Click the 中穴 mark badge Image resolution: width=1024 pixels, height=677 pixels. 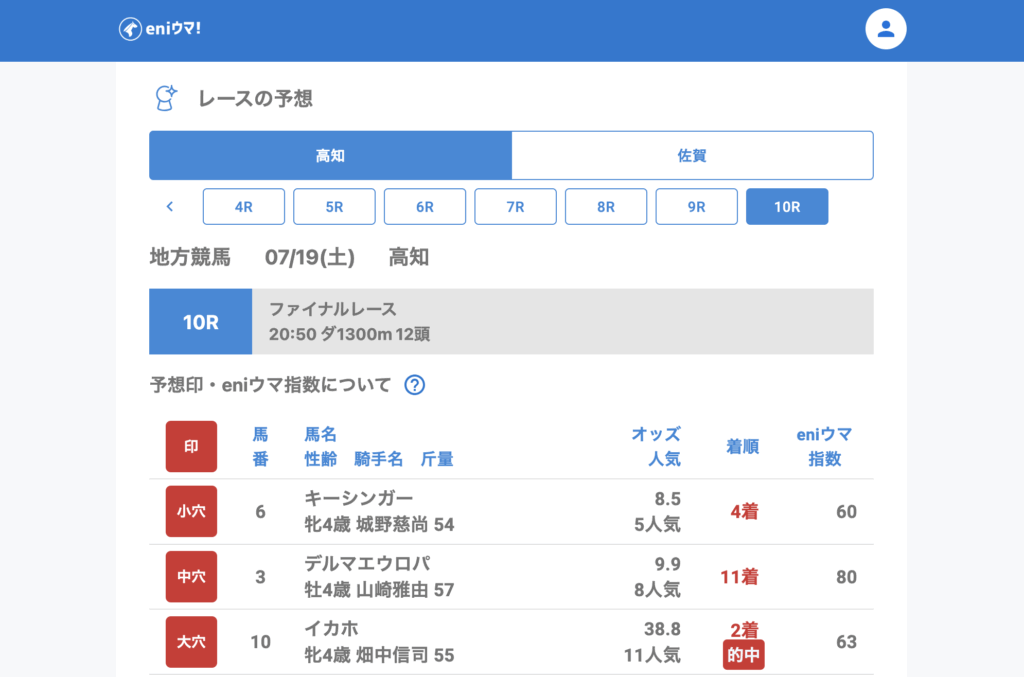191,577
